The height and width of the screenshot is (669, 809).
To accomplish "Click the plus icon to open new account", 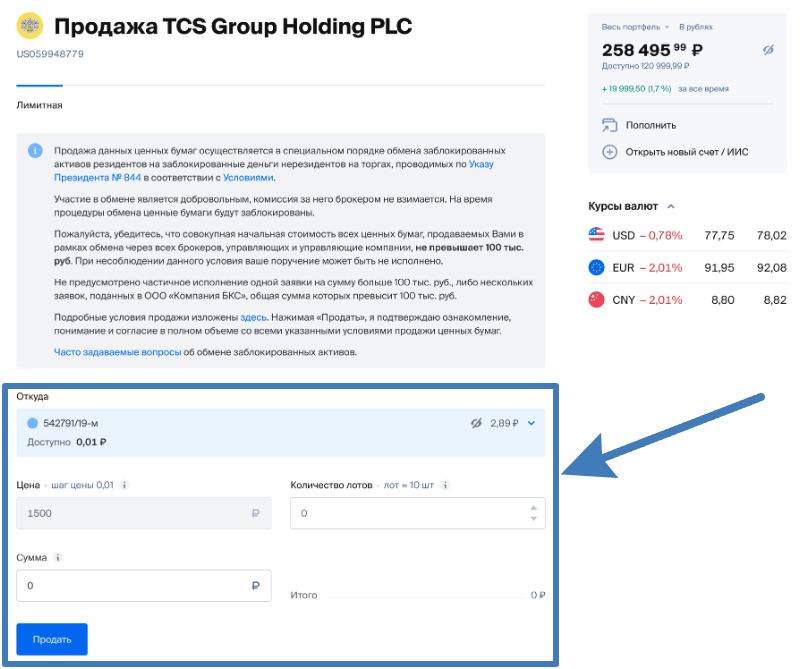I will pyautogui.click(x=609, y=152).
